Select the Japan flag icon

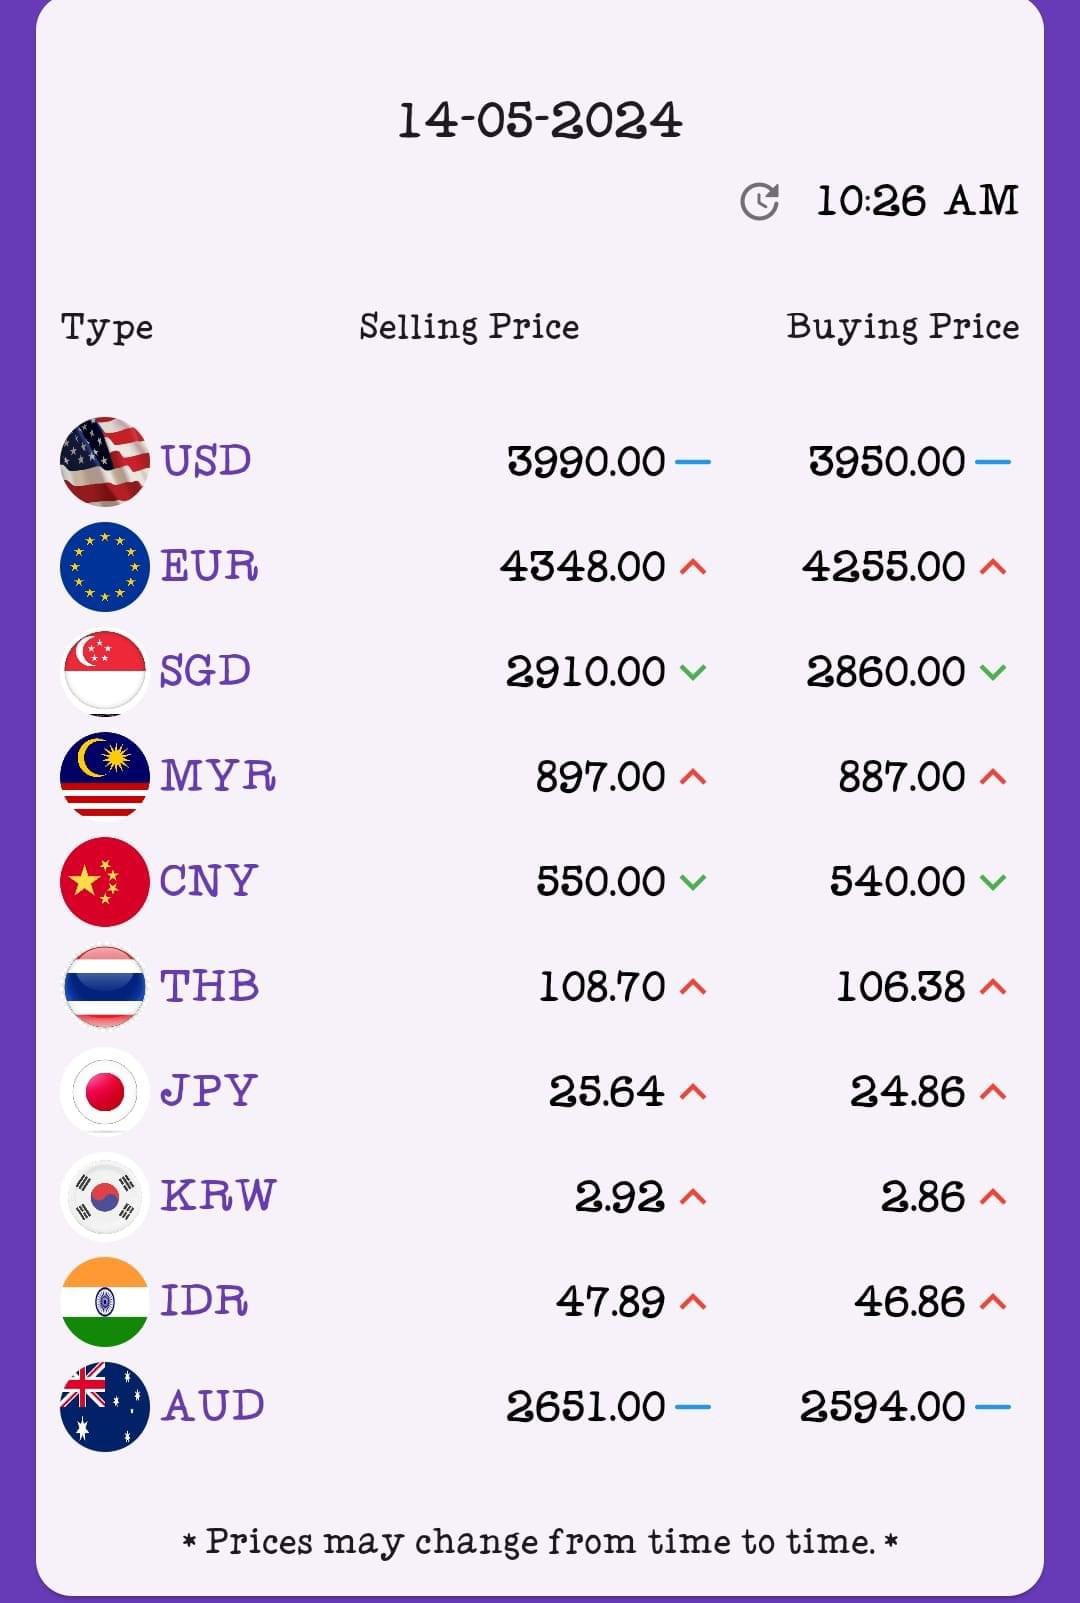[x=105, y=1091]
